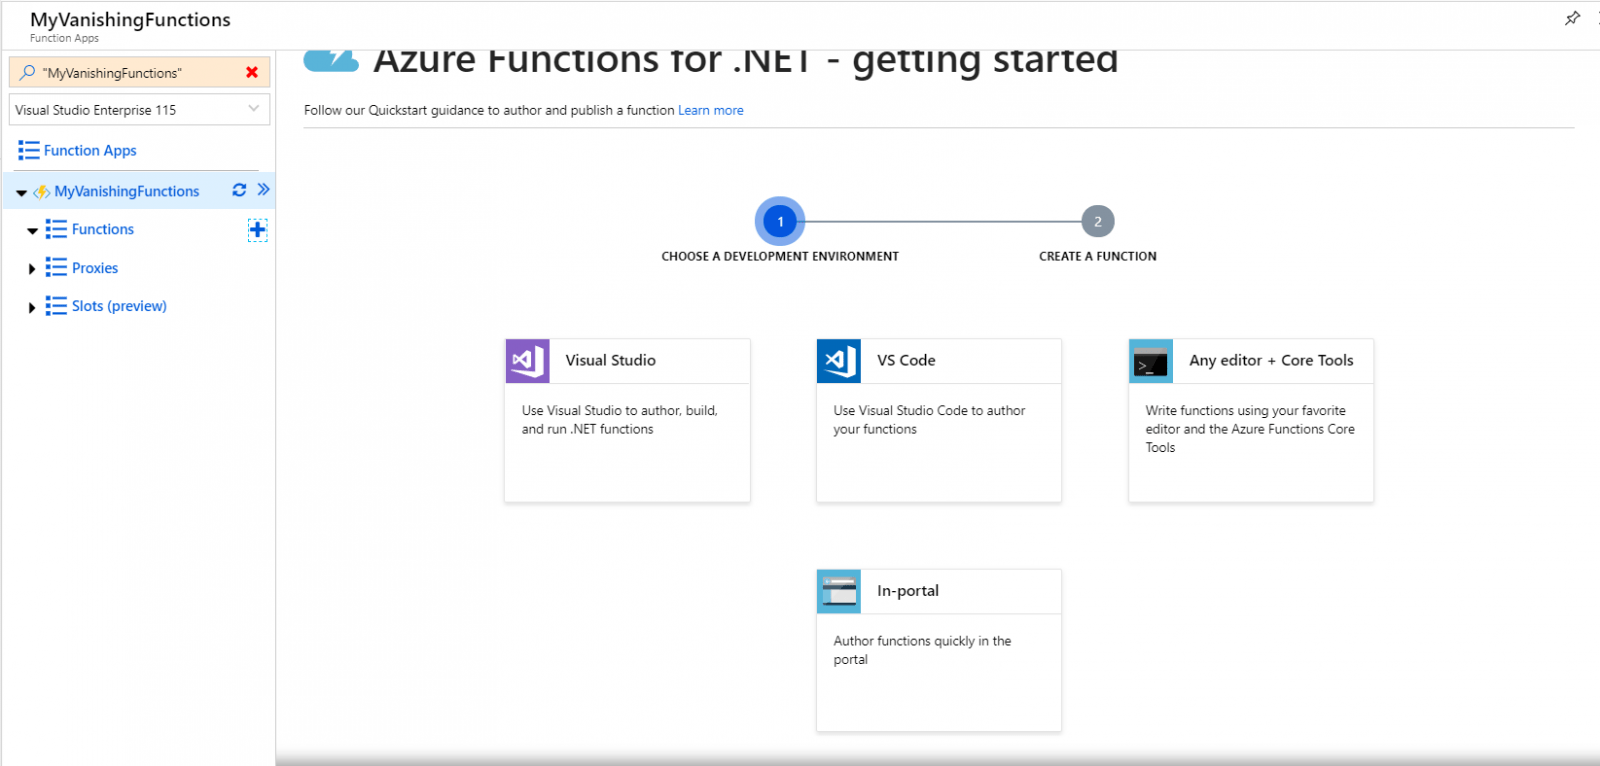Choose the Visual Studio card title

(x=611, y=361)
